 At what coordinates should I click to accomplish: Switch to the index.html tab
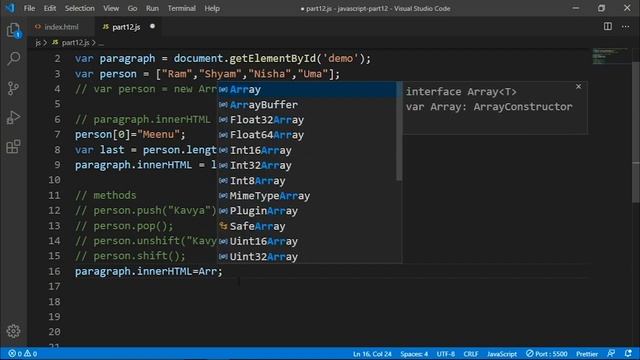pyautogui.click(x=61, y=27)
